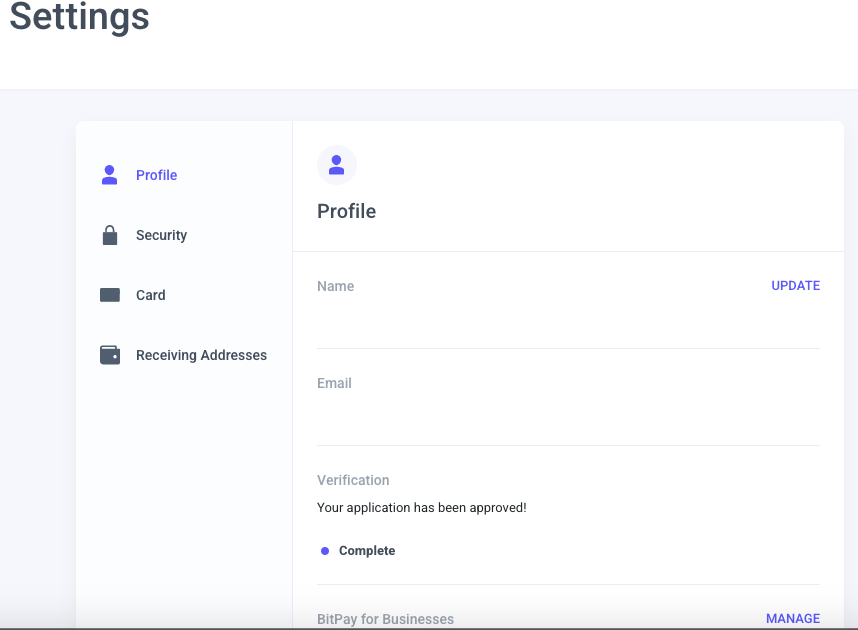Click the Receiving Addresses wallet icon
Viewport: 858px width, 630px height.
[109, 354]
